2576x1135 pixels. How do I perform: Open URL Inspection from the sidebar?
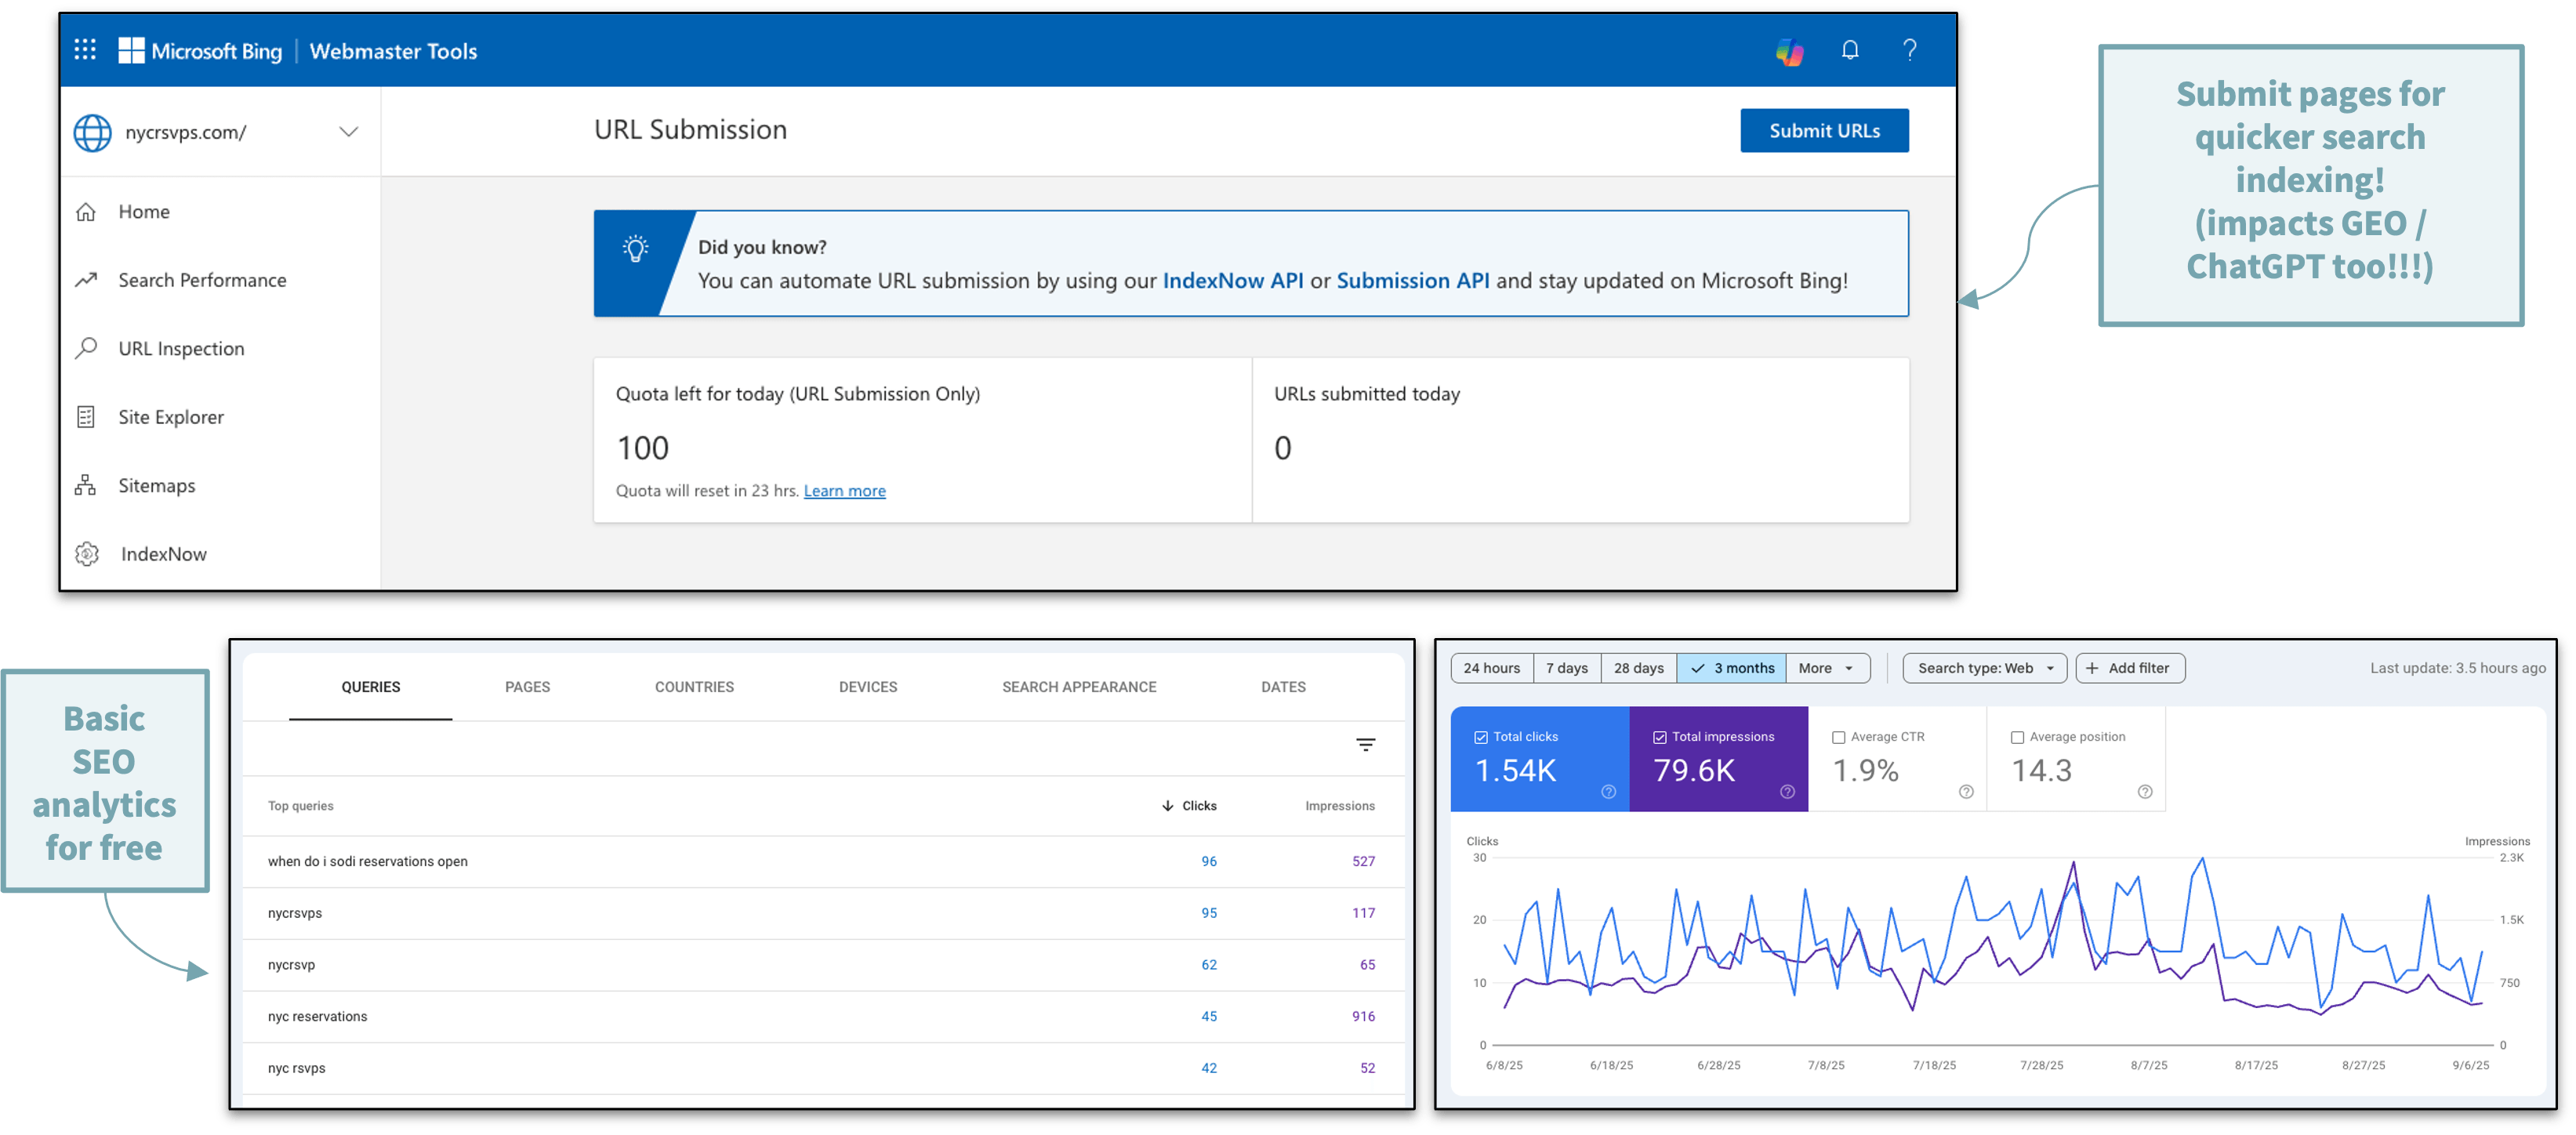point(181,348)
